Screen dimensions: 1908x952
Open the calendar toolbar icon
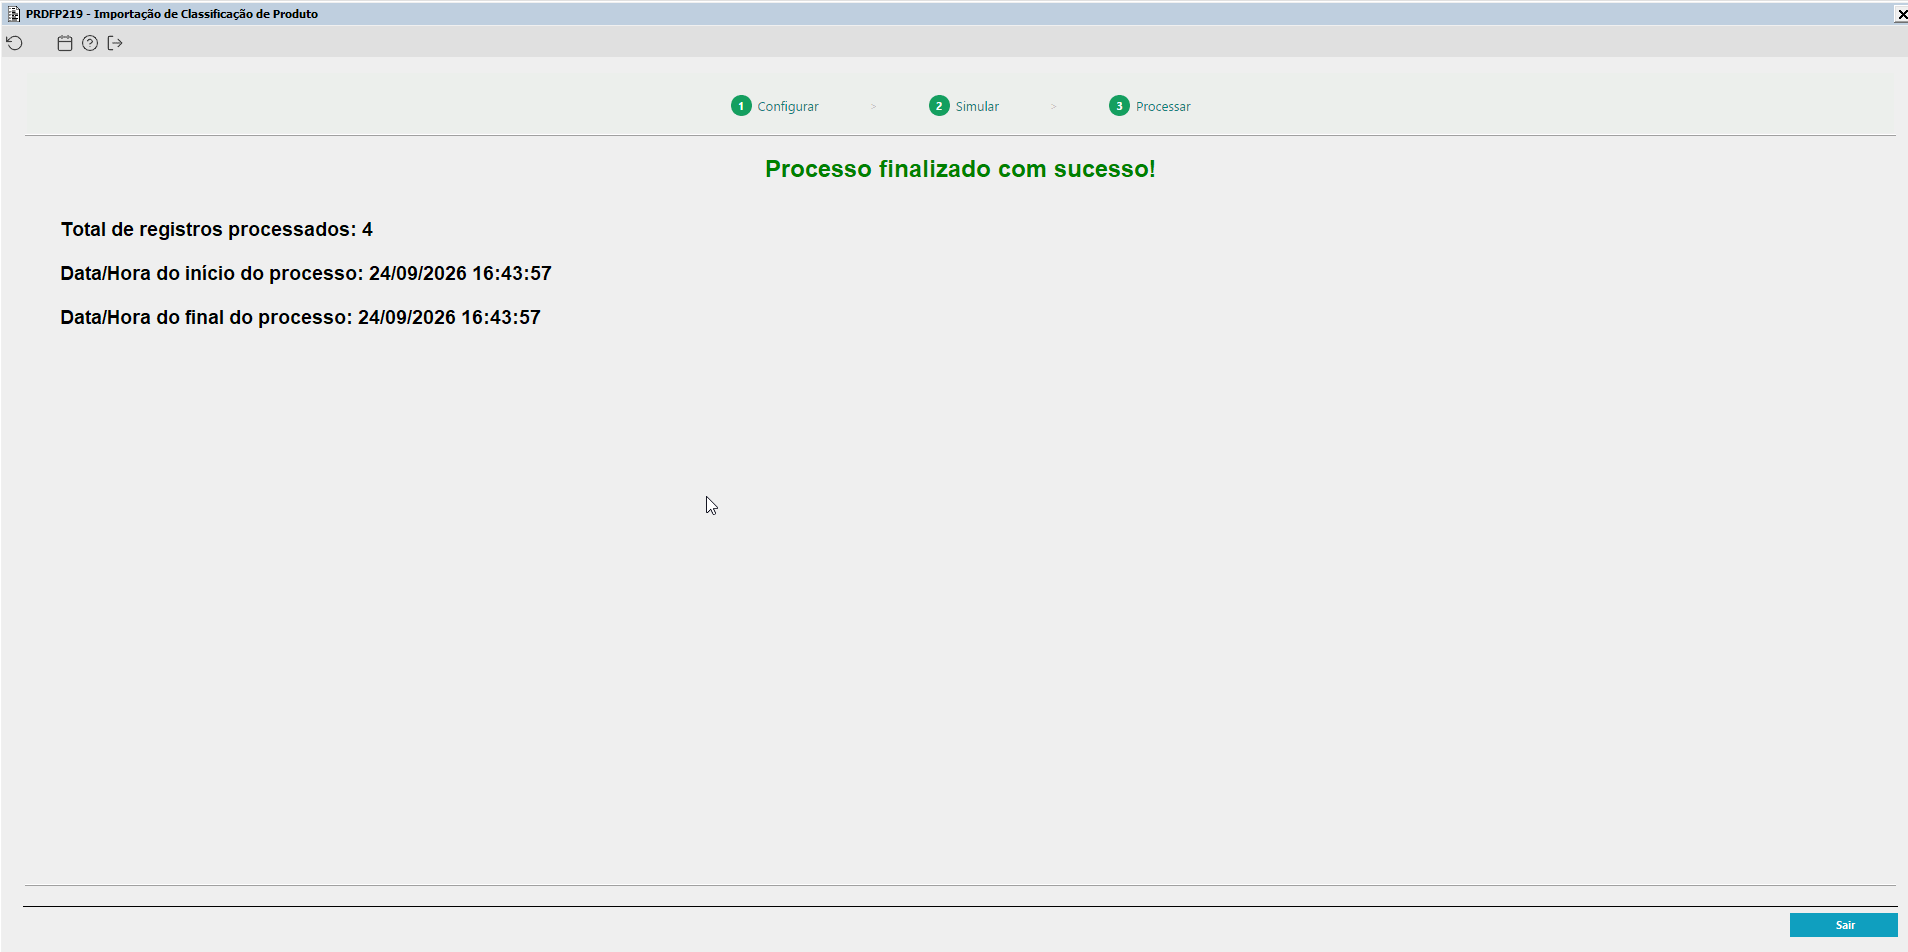point(65,43)
